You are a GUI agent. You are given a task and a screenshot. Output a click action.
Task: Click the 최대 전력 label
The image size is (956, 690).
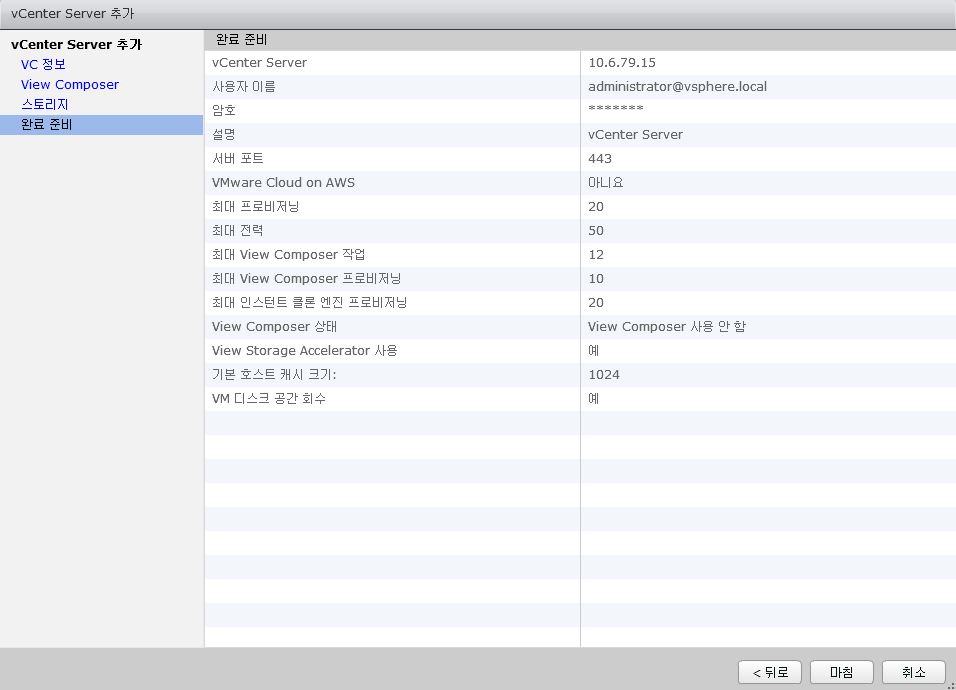click(x=238, y=230)
